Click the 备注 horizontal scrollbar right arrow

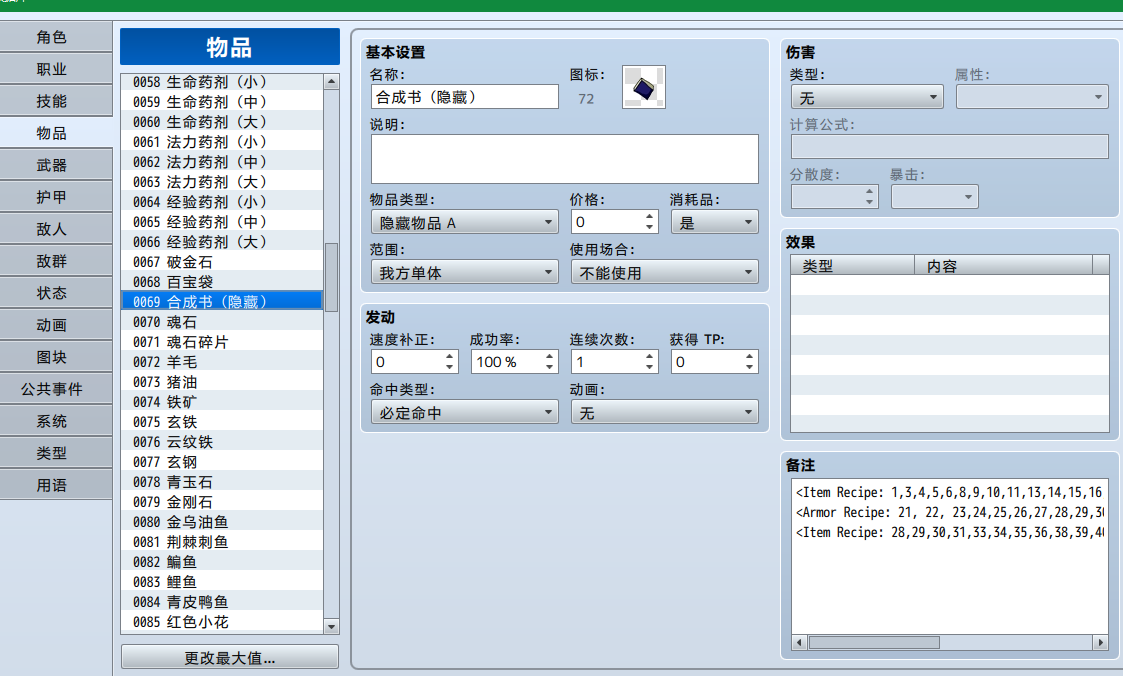pyautogui.click(x=1101, y=642)
